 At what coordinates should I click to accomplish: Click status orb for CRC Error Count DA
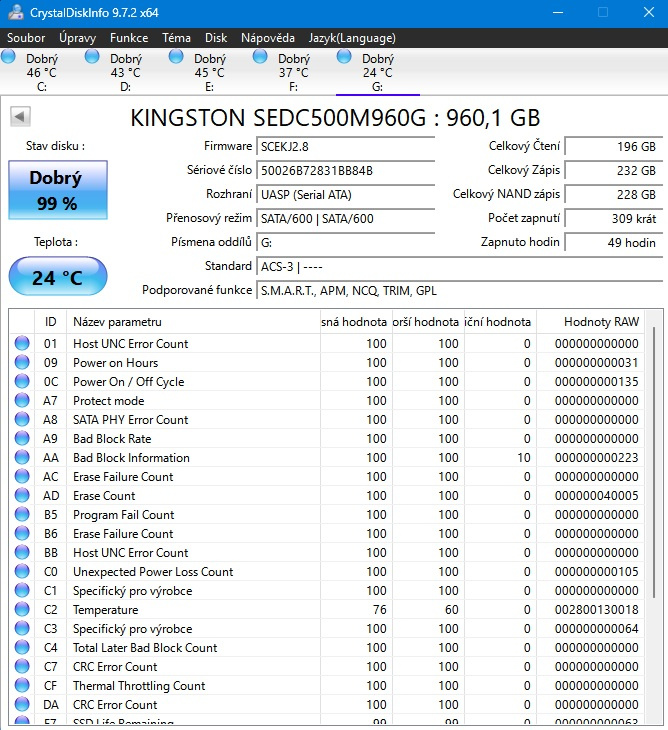point(22,704)
